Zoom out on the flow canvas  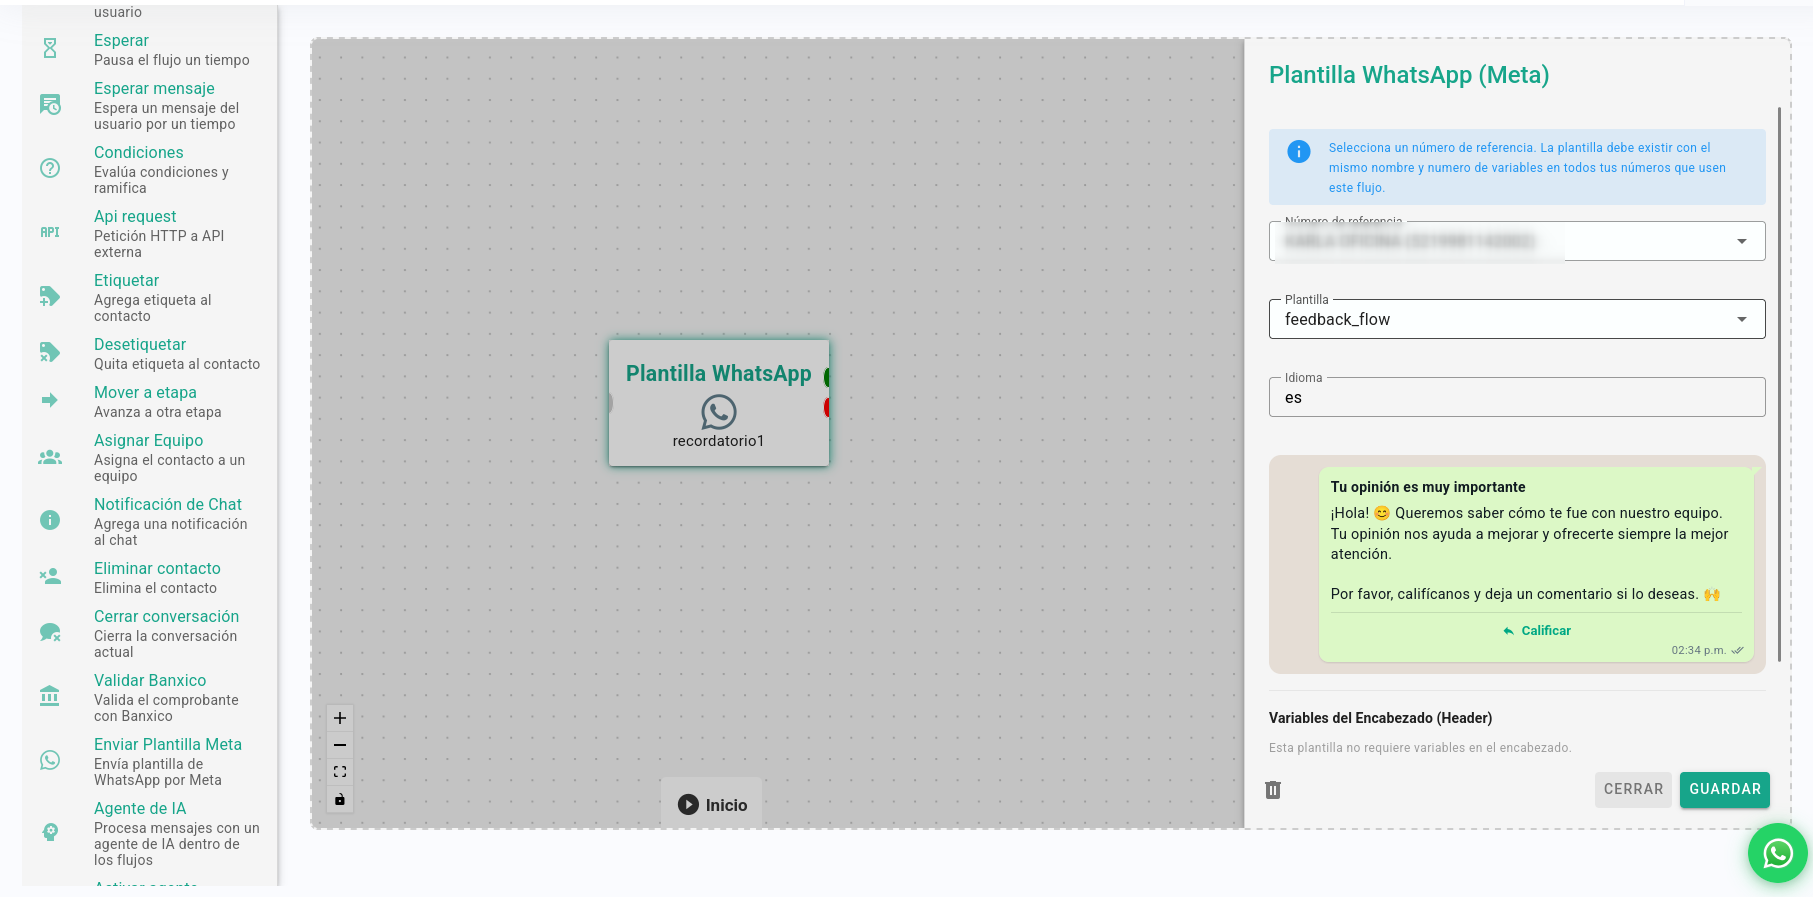click(x=340, y=745)
